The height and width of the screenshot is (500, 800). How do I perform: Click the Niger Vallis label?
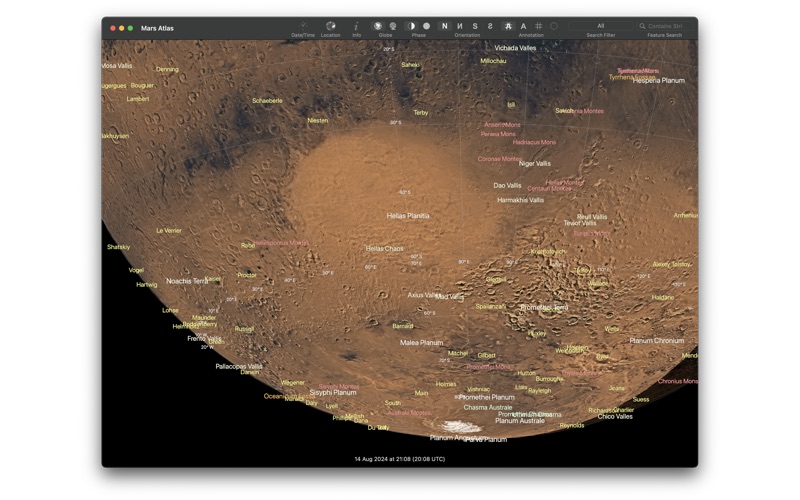[534, 164]
